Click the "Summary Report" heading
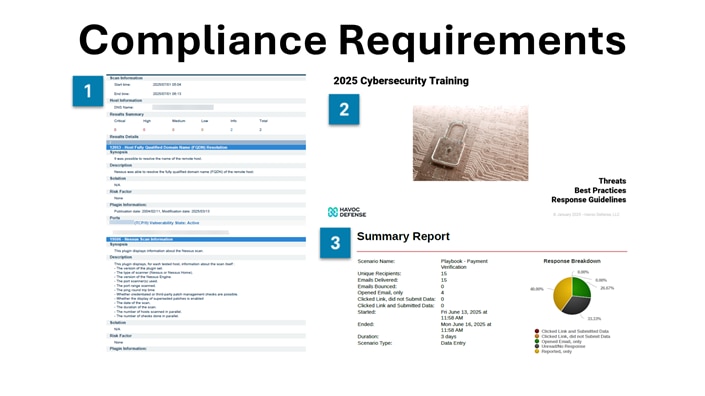 click(403, 236)
